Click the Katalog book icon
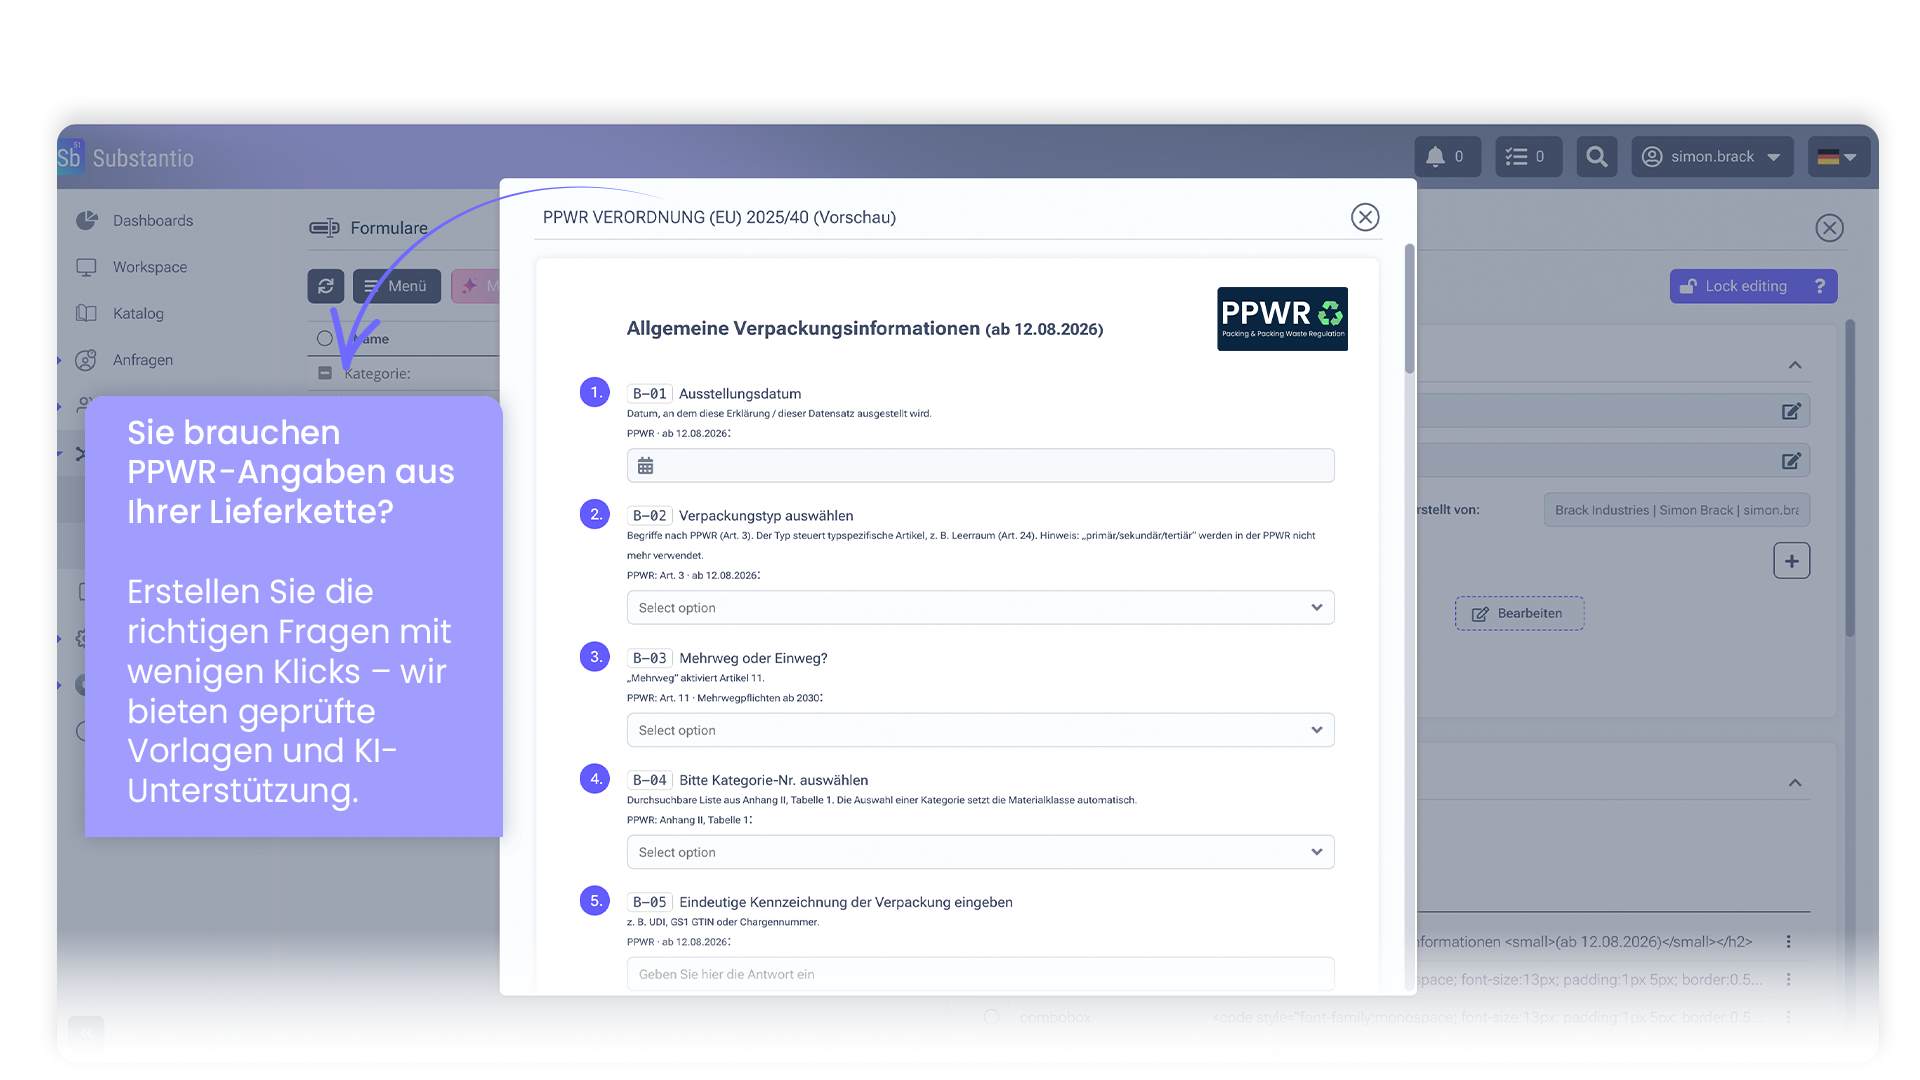 click(87, 313)
